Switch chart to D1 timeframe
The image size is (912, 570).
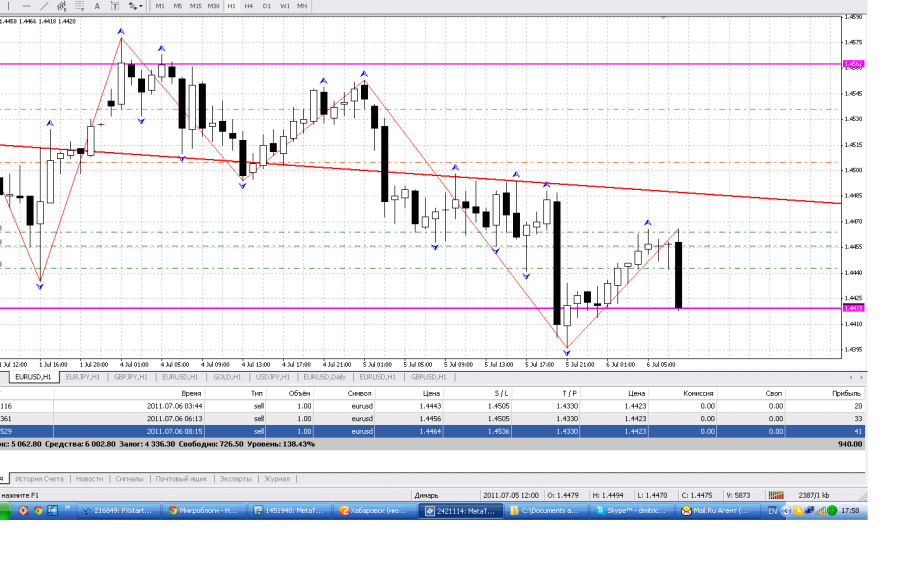tap(267, 6)
